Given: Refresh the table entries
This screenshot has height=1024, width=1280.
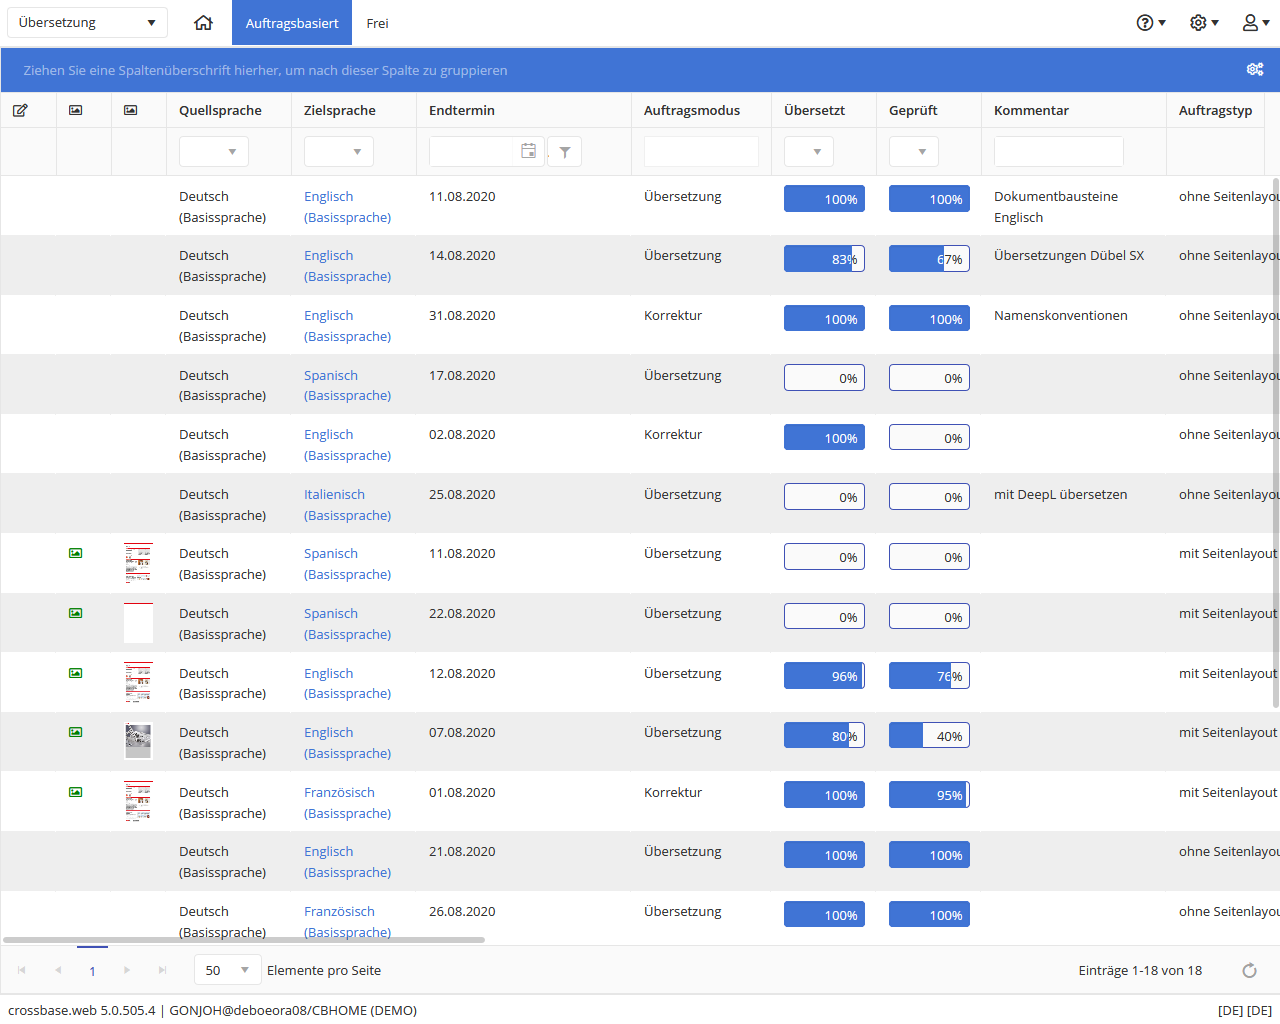Looking at the screenshot, I should pos(1249,970).
